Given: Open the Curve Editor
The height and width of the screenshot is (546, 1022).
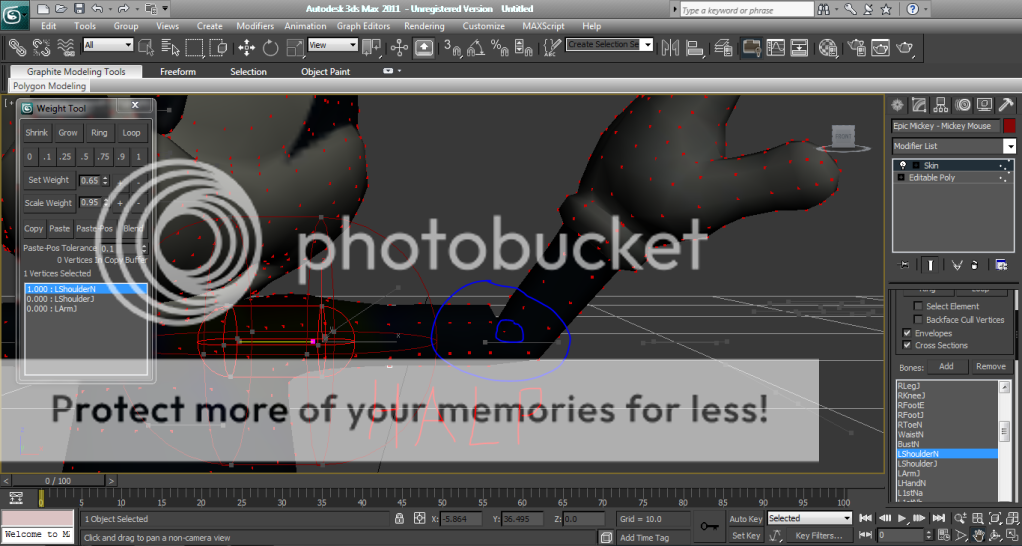Looking at the screenshot, I should 776,48.
